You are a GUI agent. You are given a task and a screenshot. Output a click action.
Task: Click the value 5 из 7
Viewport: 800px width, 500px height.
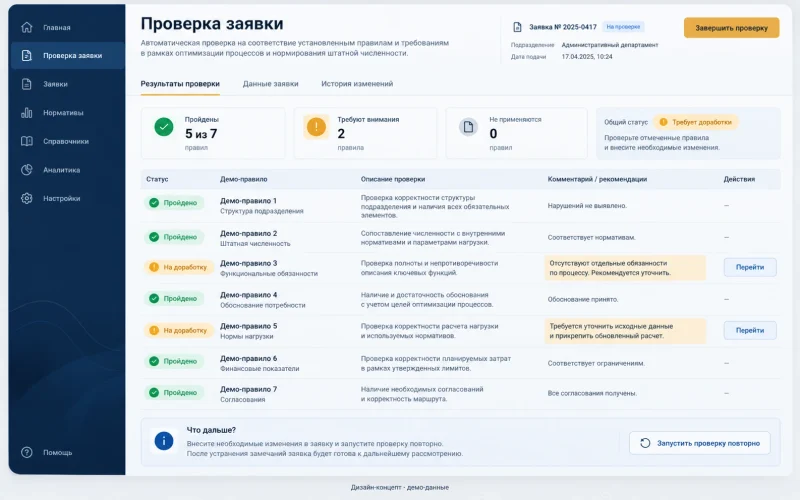[x=201, y=134]
